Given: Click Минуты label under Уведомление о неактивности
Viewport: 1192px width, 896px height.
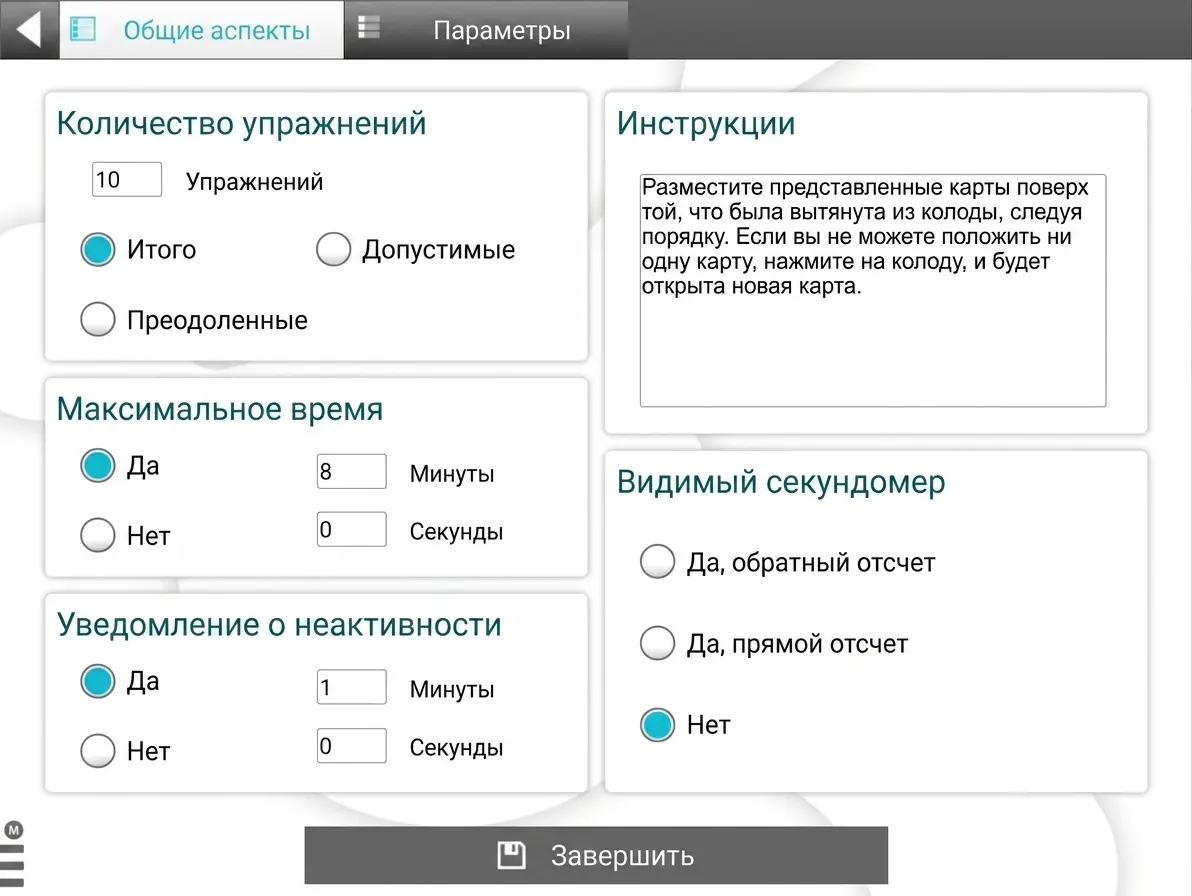Looking at the screenshot, I should (452, 689).
